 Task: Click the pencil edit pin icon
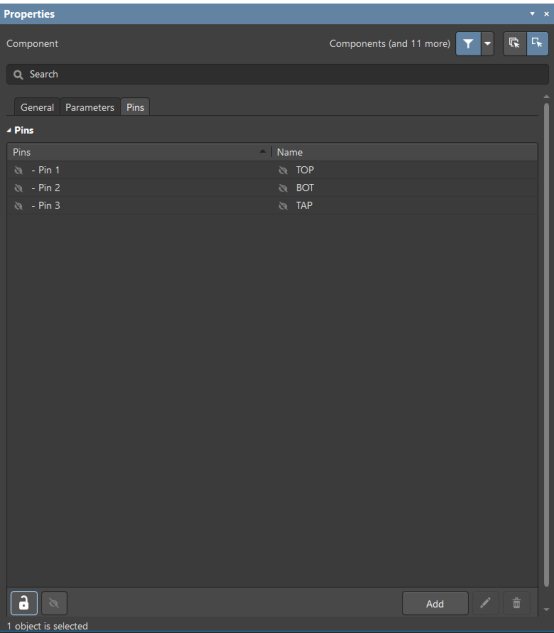pyautogui.click(x=485, y=603)
